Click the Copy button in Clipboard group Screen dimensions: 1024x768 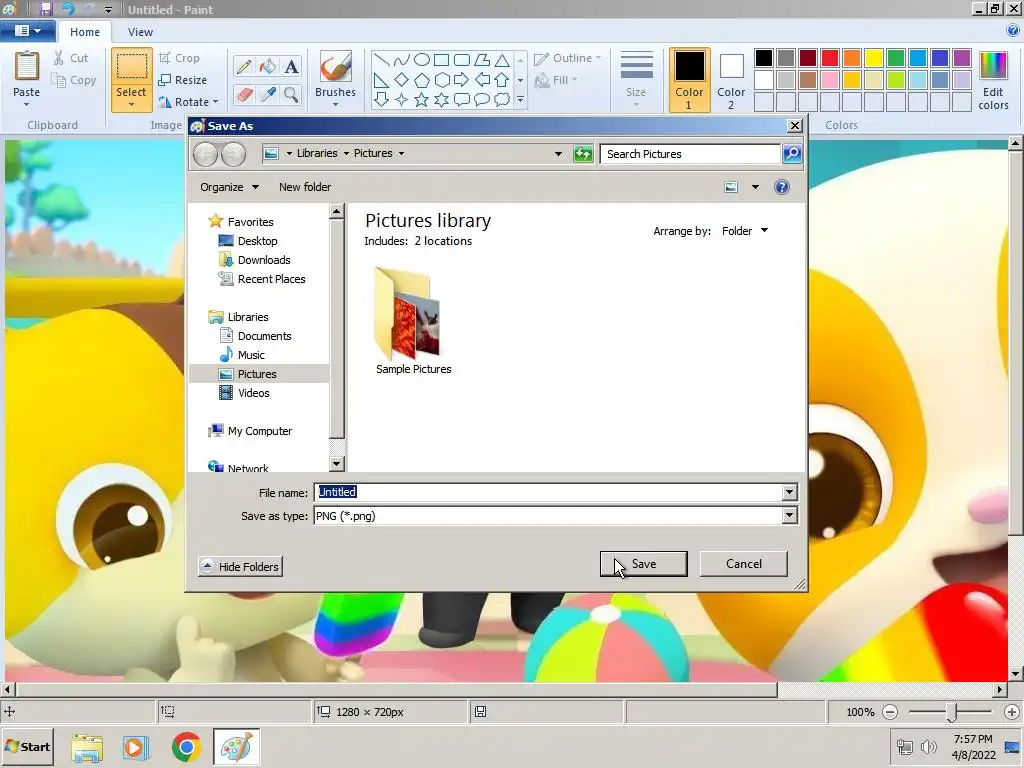(74, 80)
